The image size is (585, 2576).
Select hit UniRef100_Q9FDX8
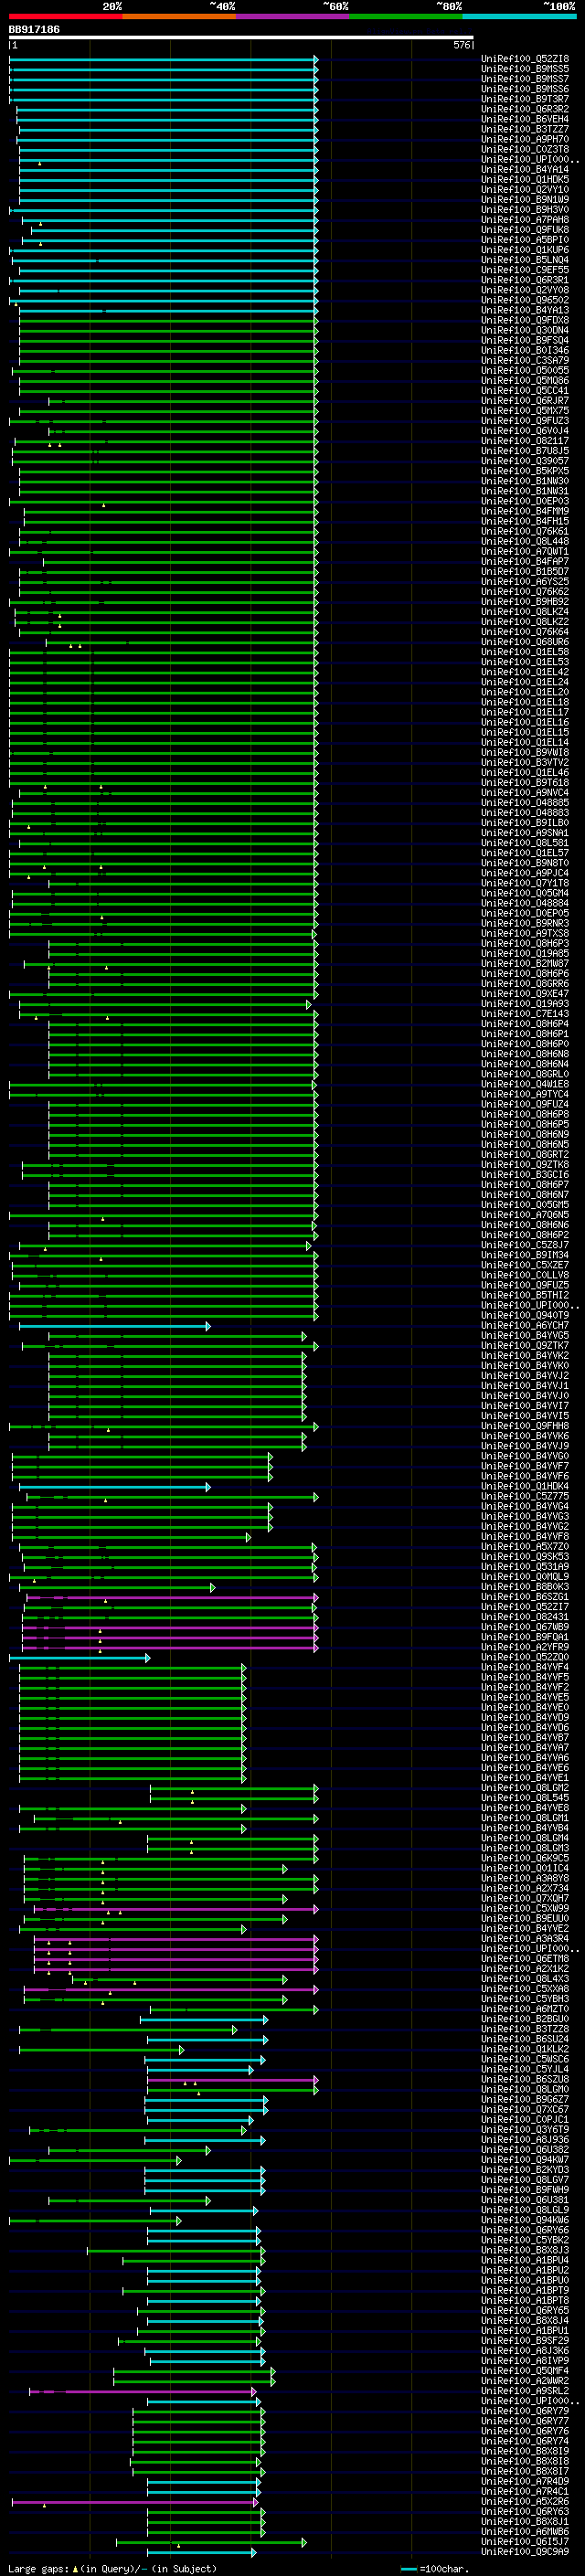(525, 320)
